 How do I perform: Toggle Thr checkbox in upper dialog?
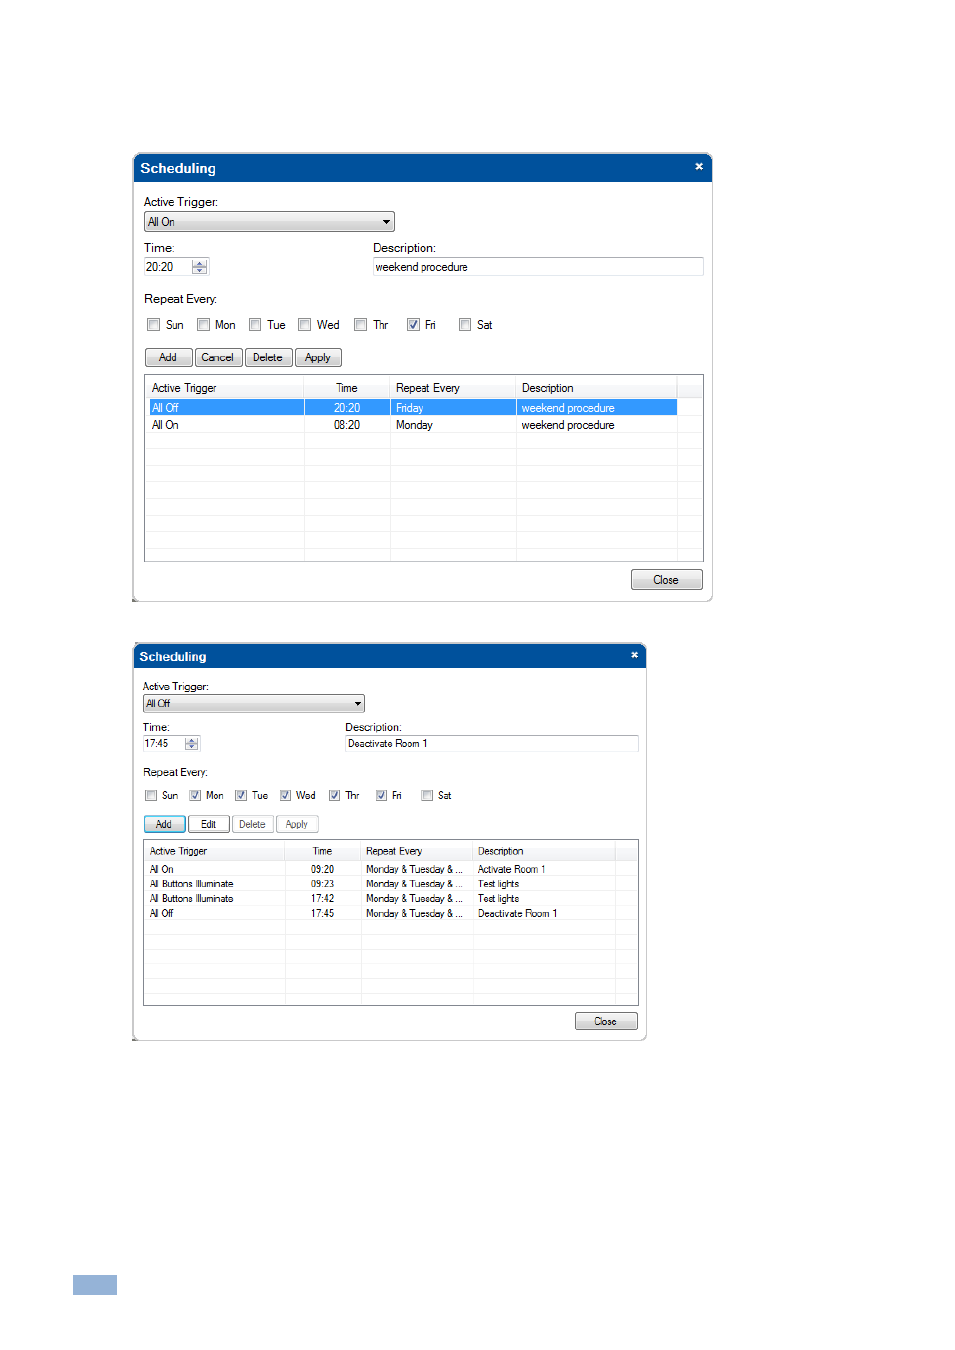[361, 325]
